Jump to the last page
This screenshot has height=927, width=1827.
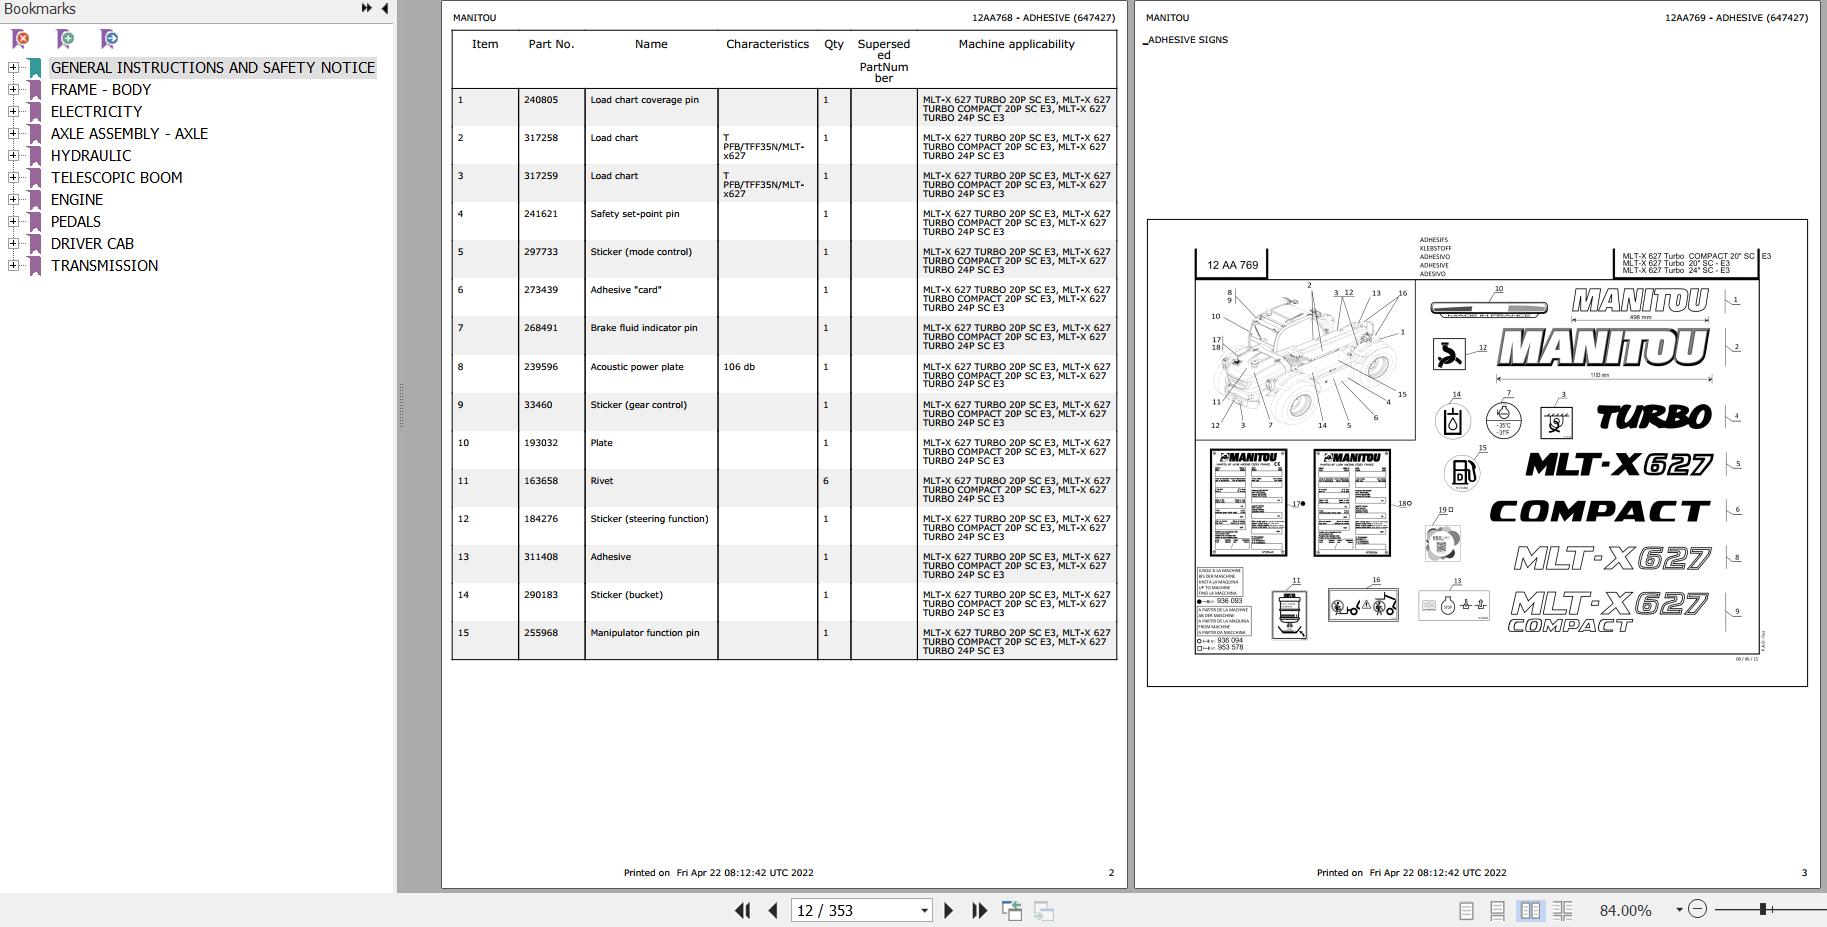[980, 910]
